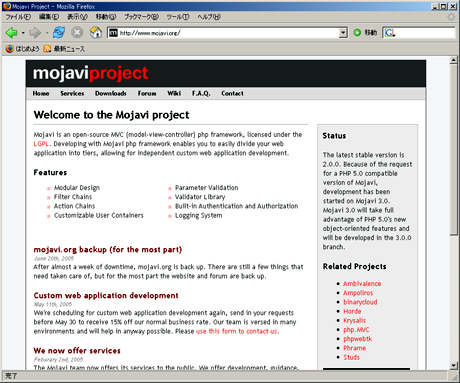The image size is (460, 383).
Task: Click the Google search input box
Action: [425, 33]
